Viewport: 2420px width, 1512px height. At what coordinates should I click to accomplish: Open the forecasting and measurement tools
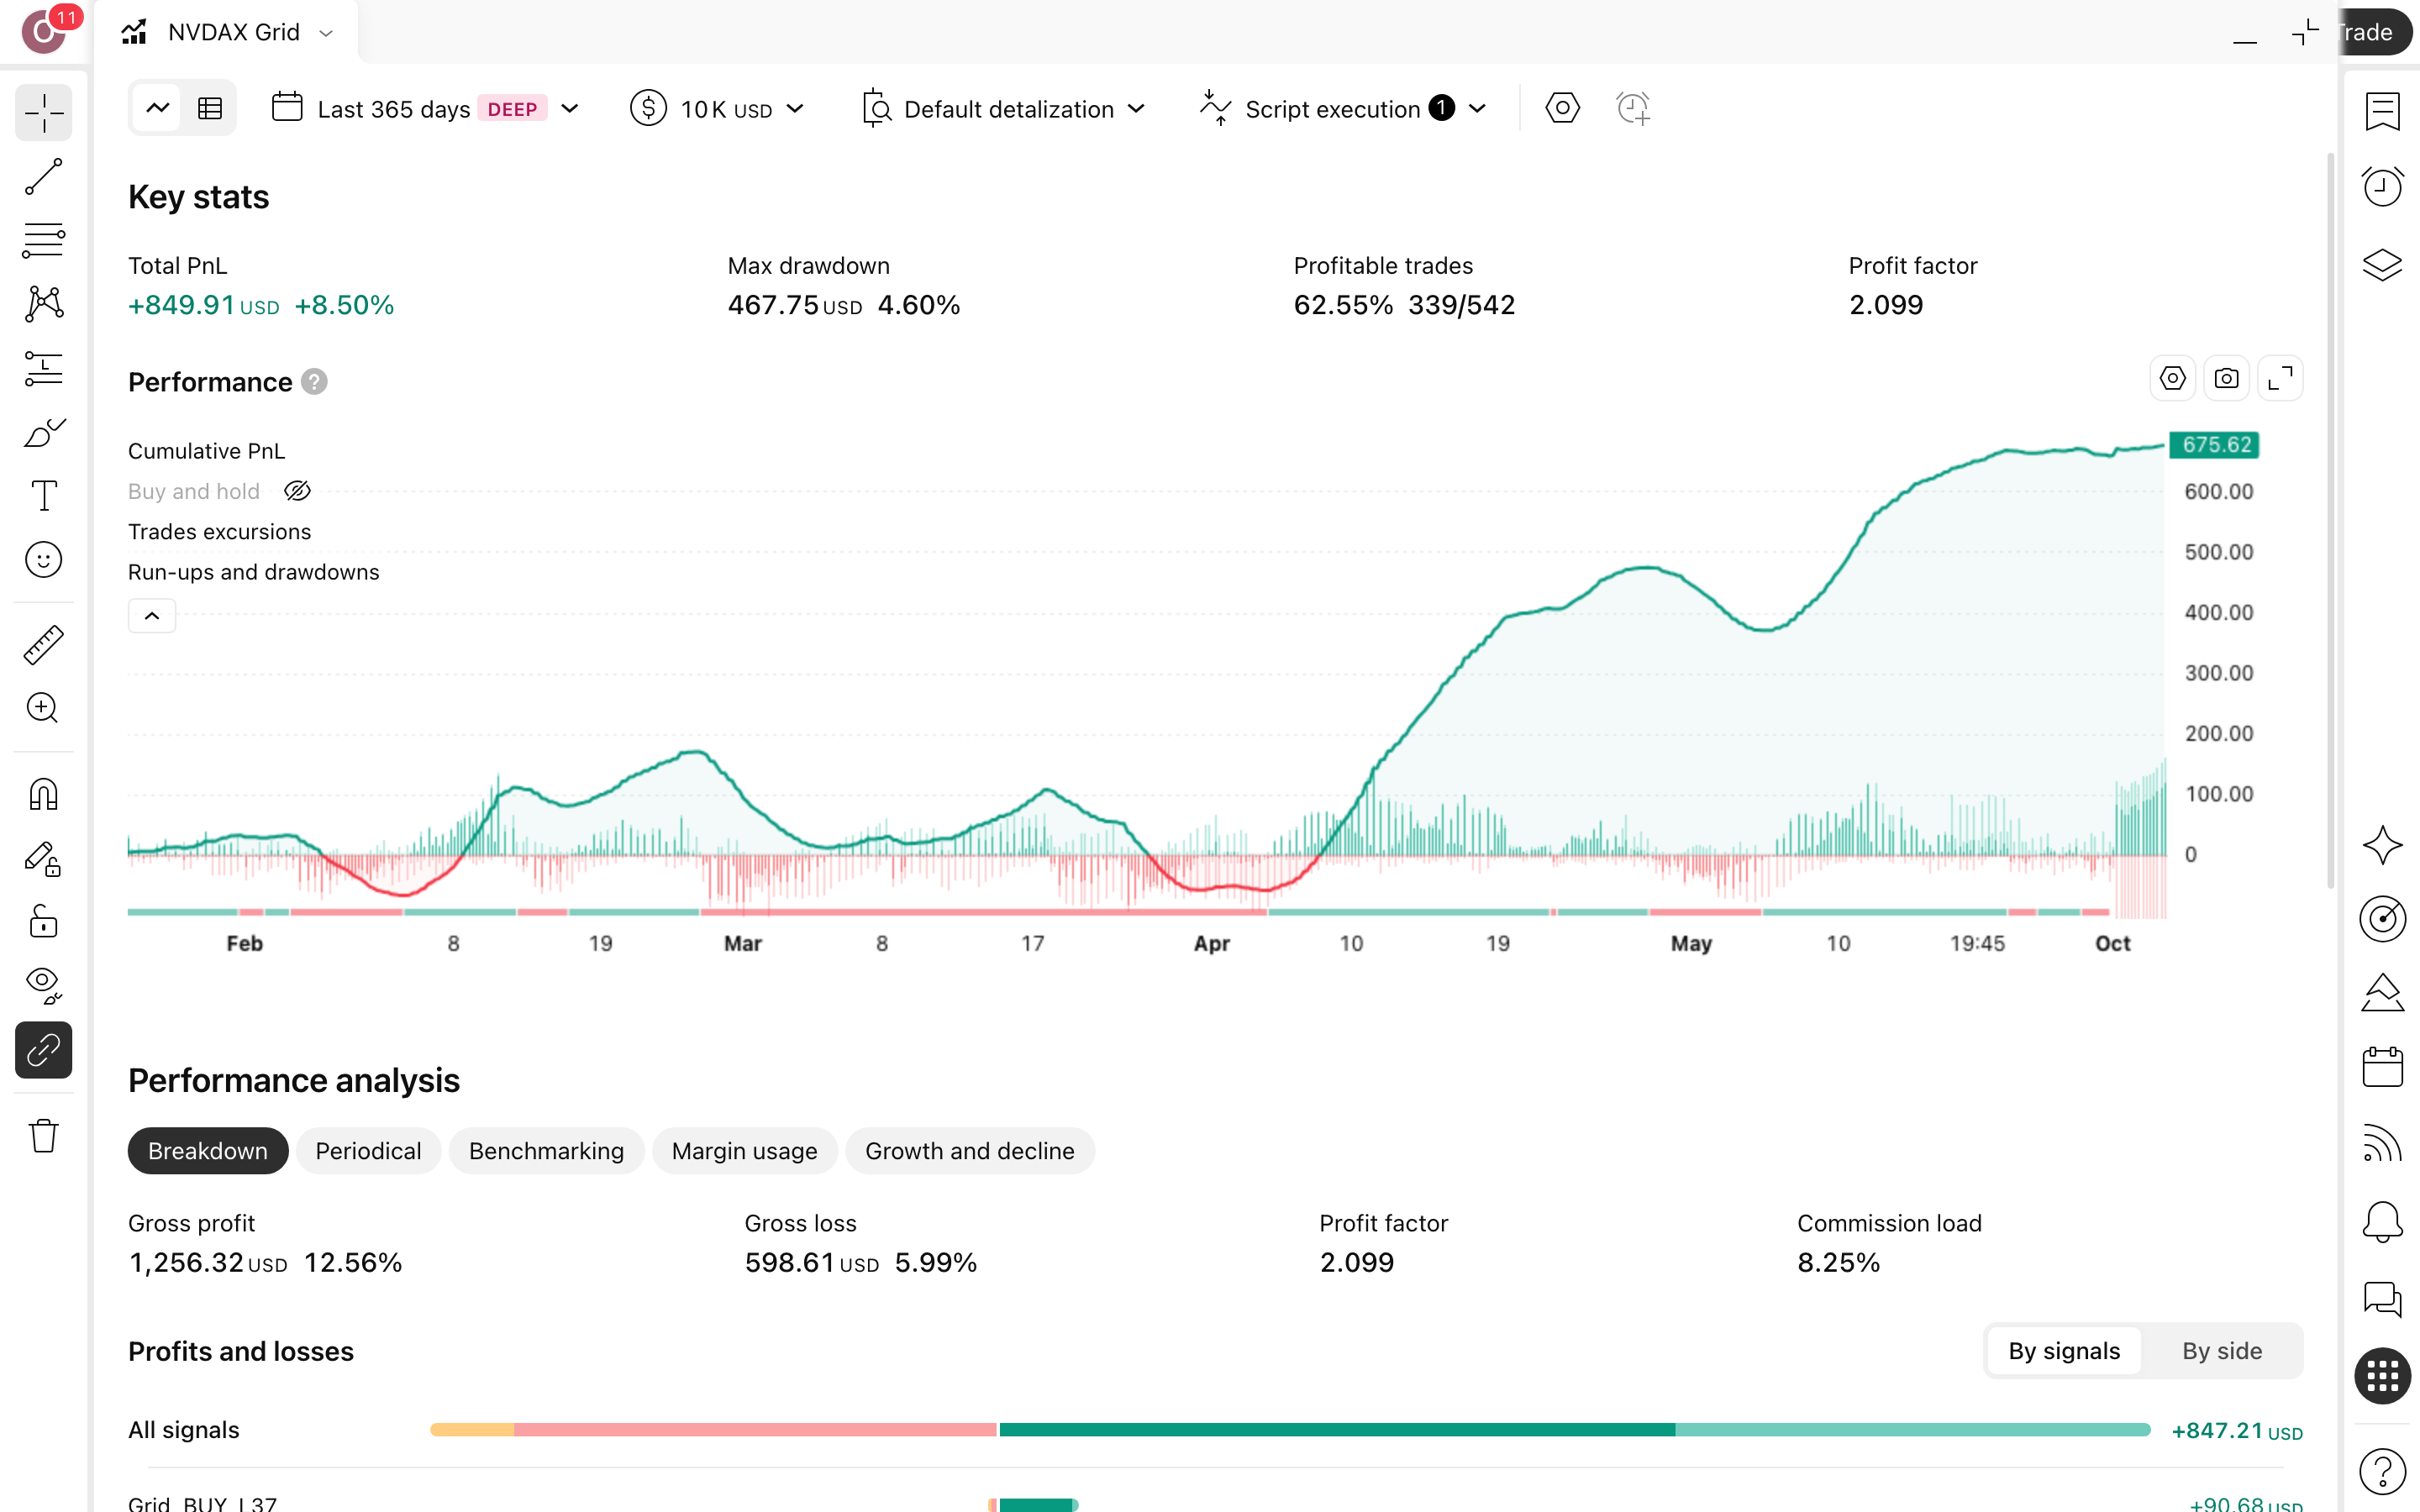point(43,368)
